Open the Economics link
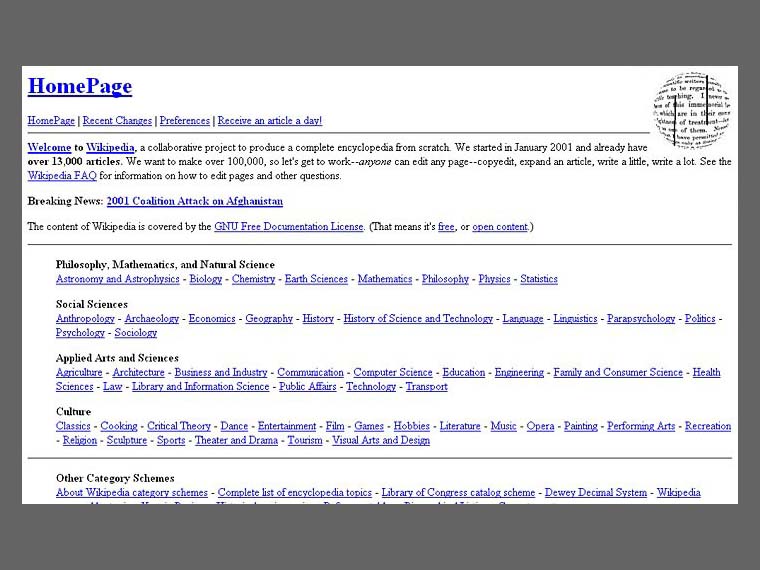760x570 pixels. point(212,319)
